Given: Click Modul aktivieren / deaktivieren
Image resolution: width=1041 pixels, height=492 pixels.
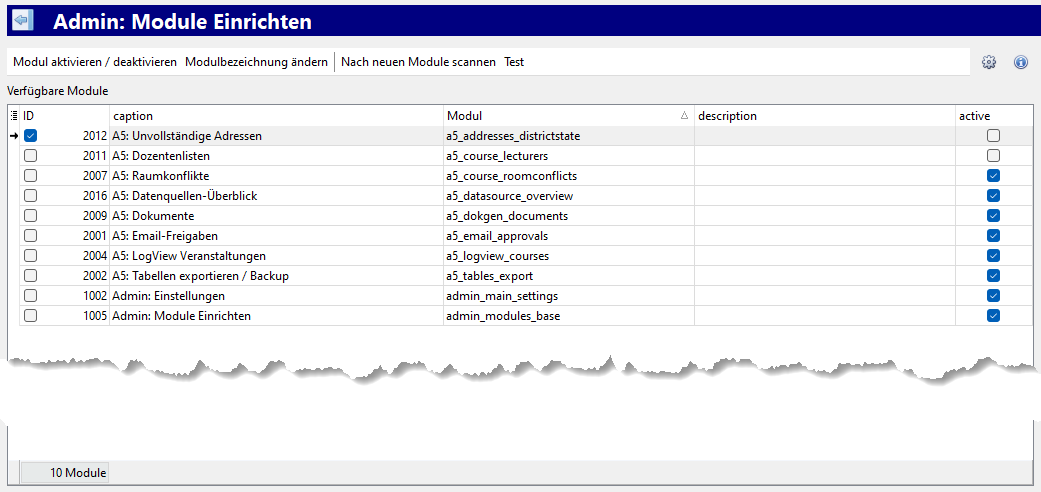Looking at the screenshot, I should (95, 62).
